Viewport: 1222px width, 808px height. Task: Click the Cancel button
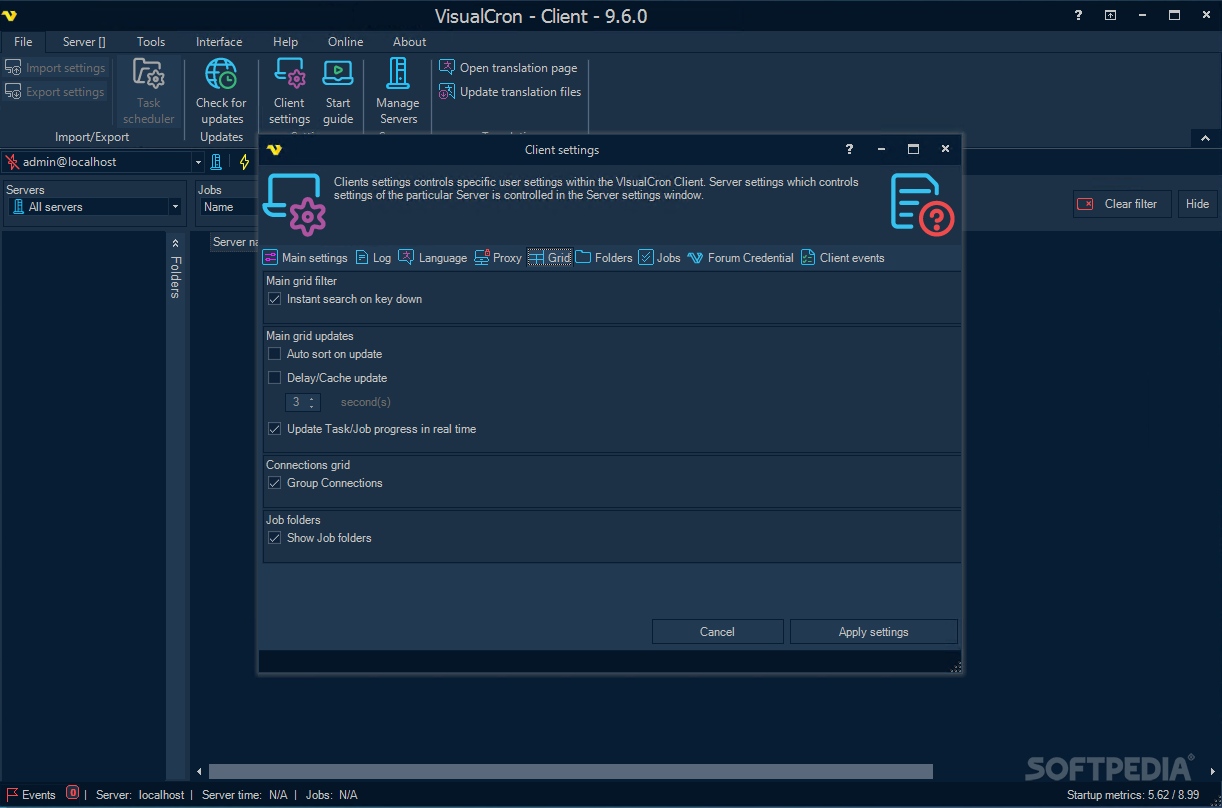click(x=718, y=632)
